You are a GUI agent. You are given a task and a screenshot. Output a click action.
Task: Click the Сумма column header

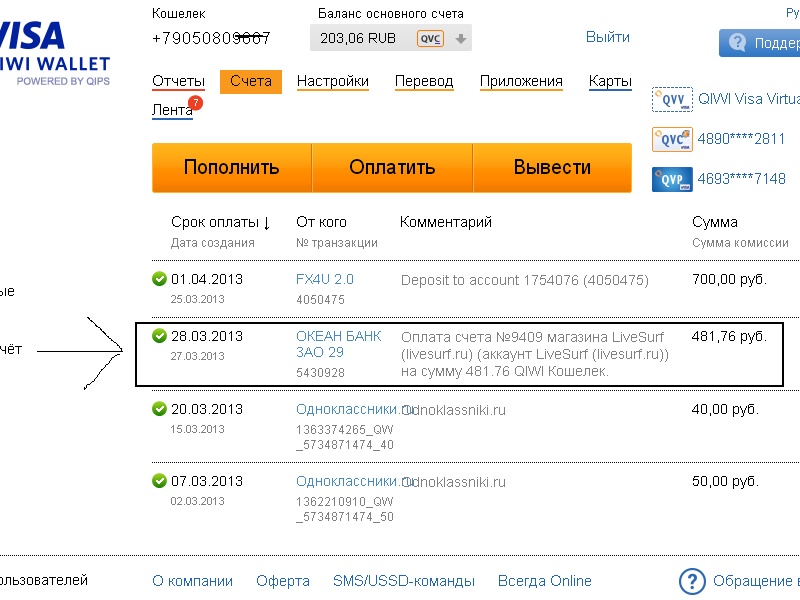[715, 222]
